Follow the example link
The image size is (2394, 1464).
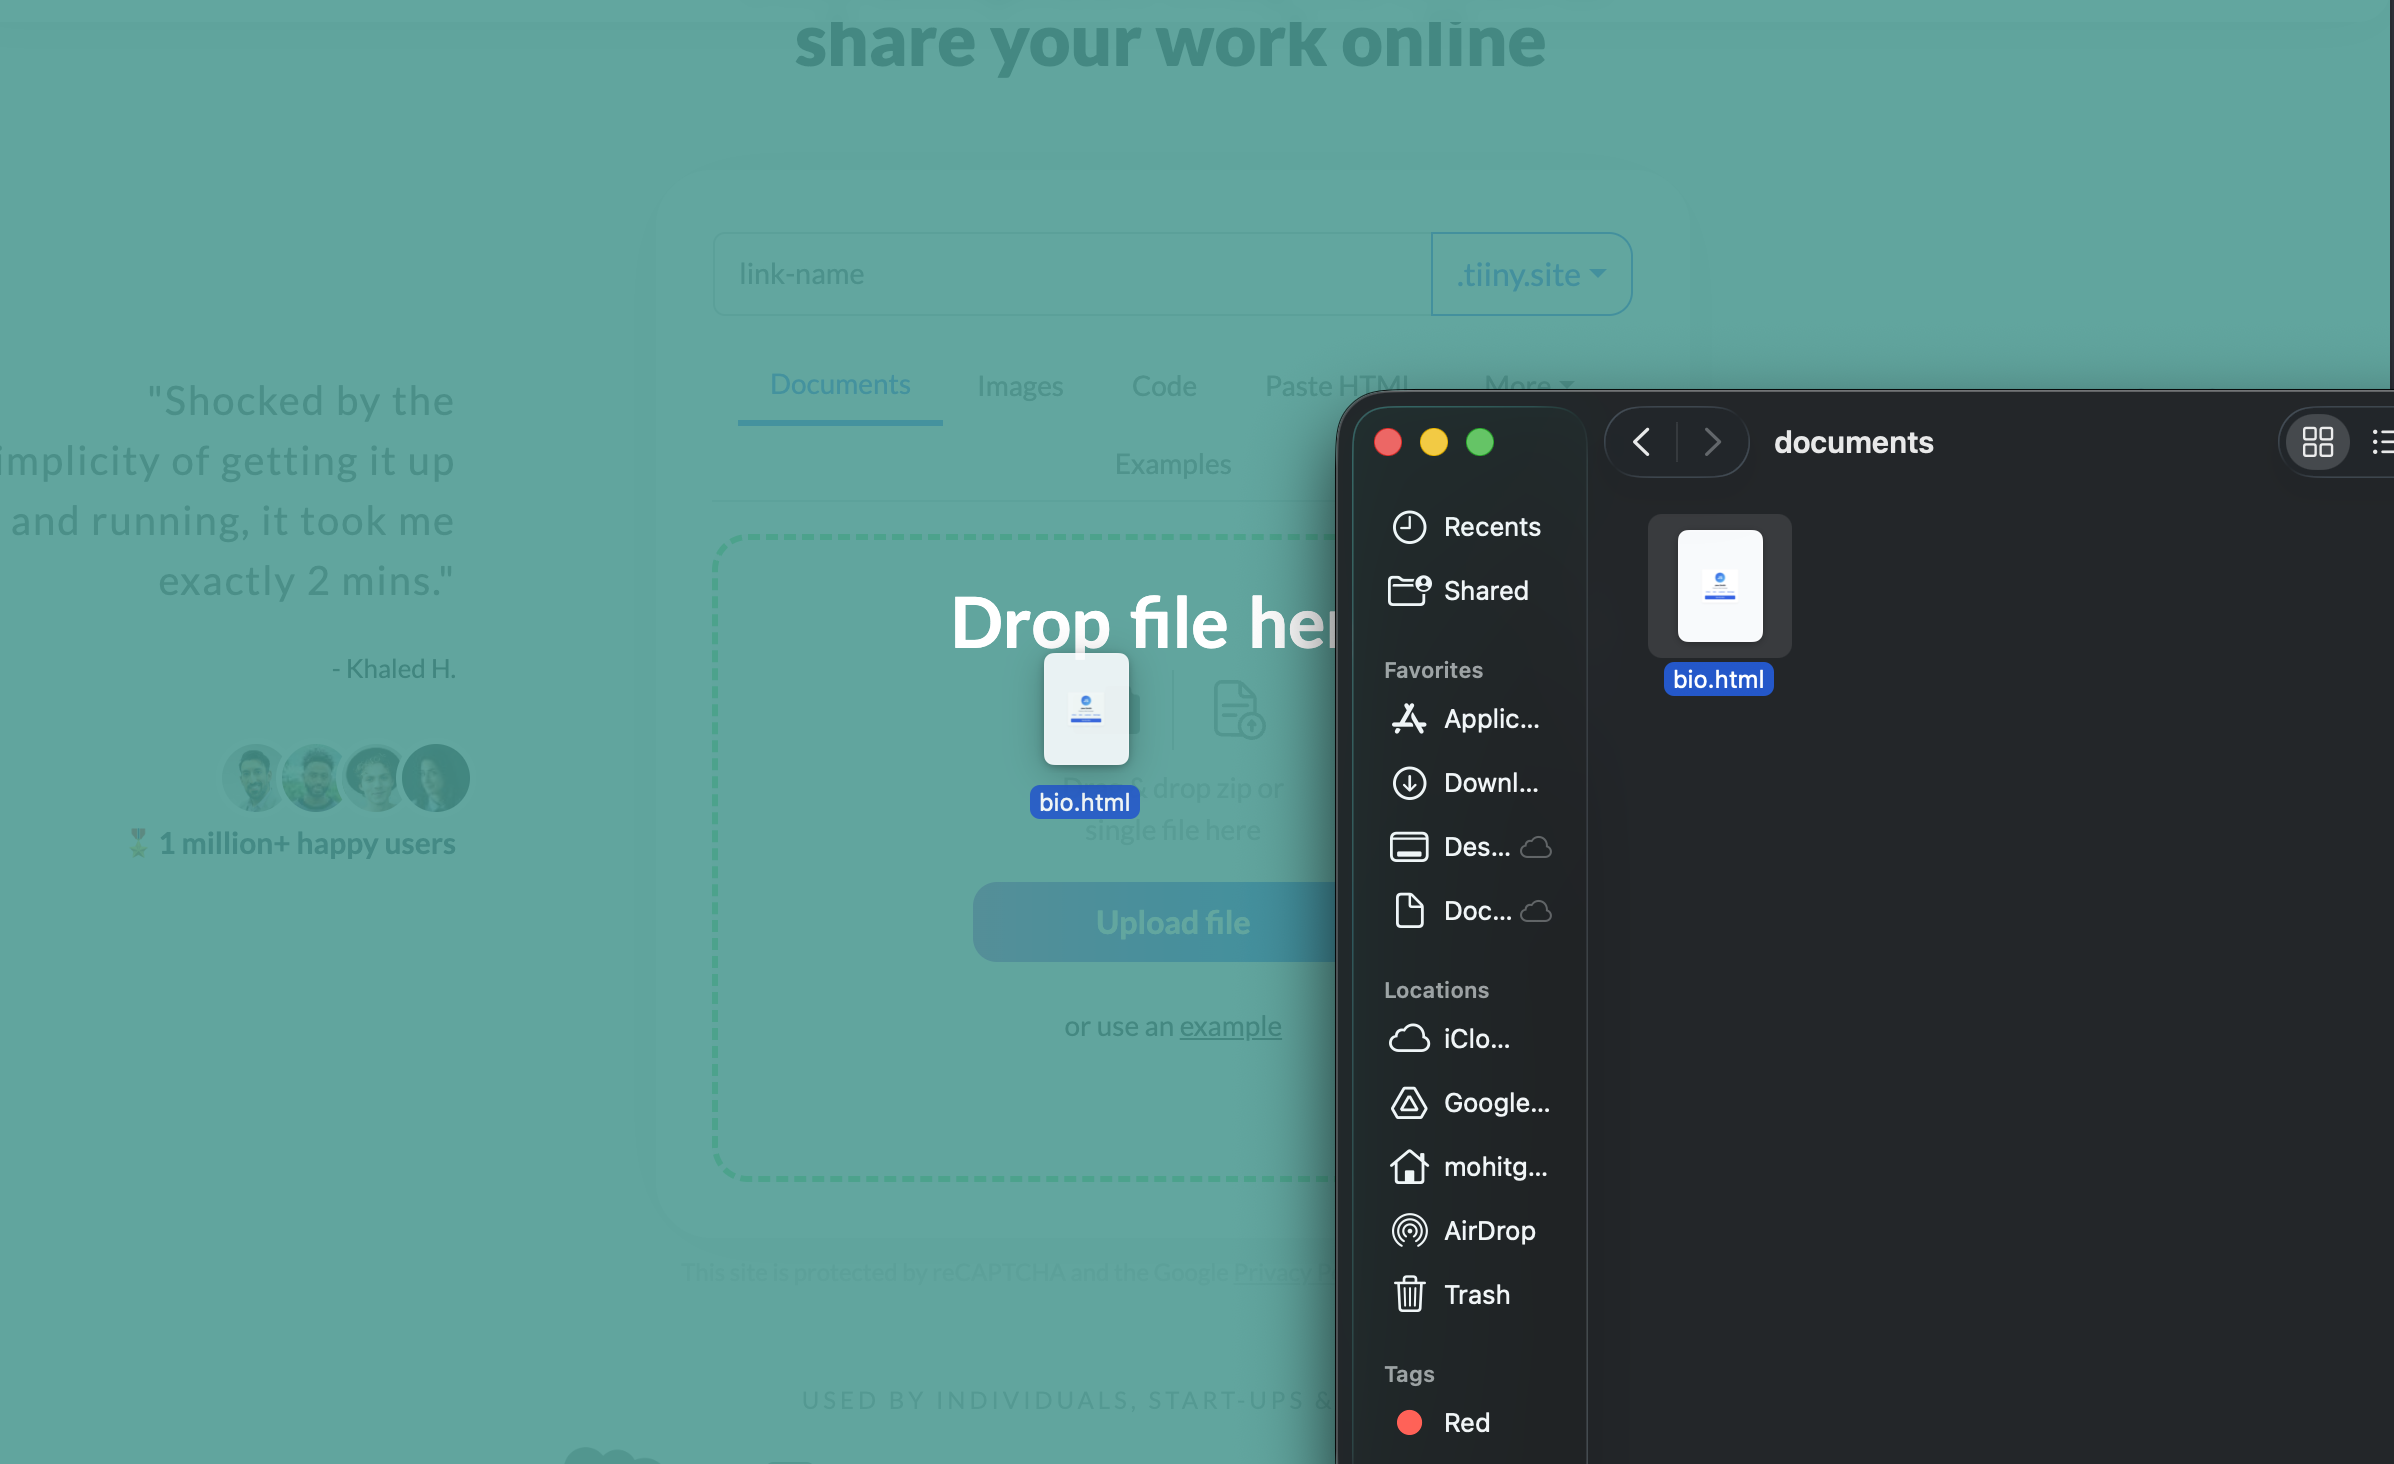[x=1229, y=1027]
